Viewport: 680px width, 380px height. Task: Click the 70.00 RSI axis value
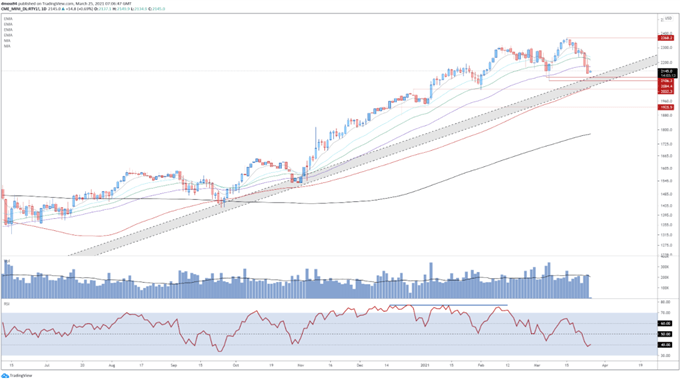click(665, 313)
